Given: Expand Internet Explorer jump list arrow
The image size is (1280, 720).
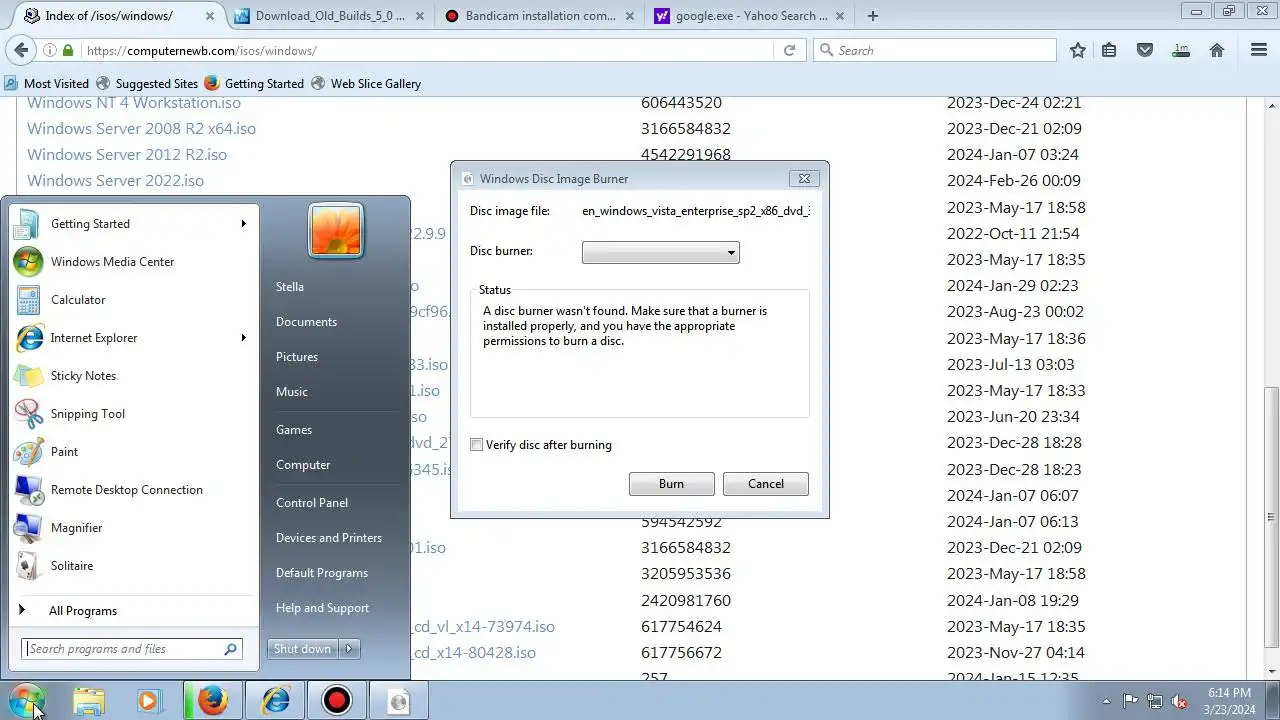Looking at the screenshot, I should 243,338.
